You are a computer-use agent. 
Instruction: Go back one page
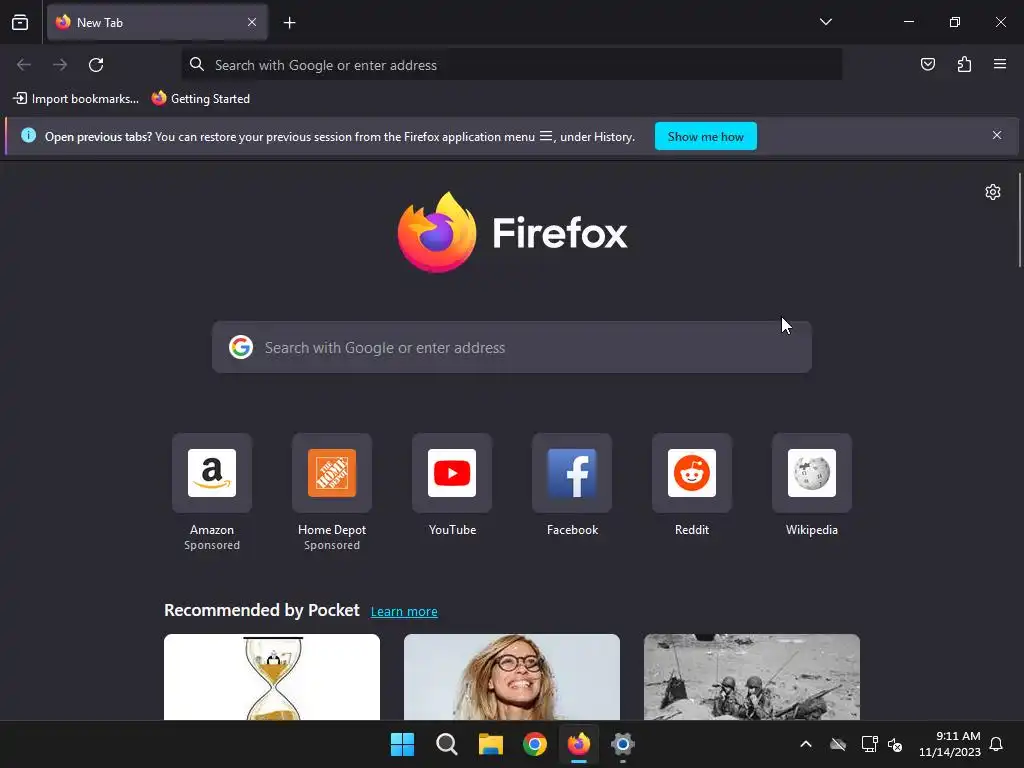pyautogui.click(x=24, y=65)
